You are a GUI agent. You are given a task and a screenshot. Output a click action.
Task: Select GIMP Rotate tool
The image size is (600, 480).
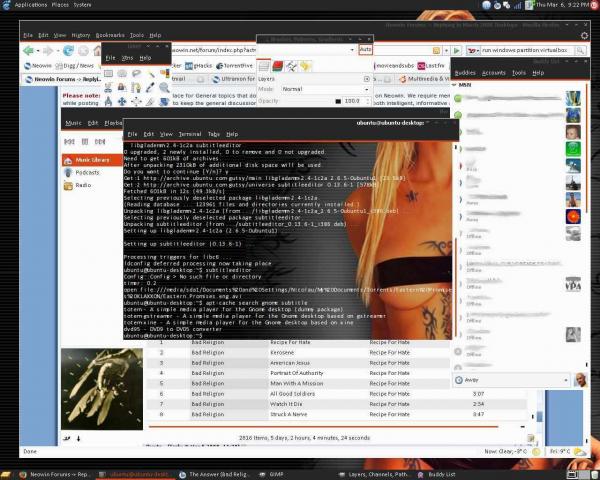click(165, 101)
